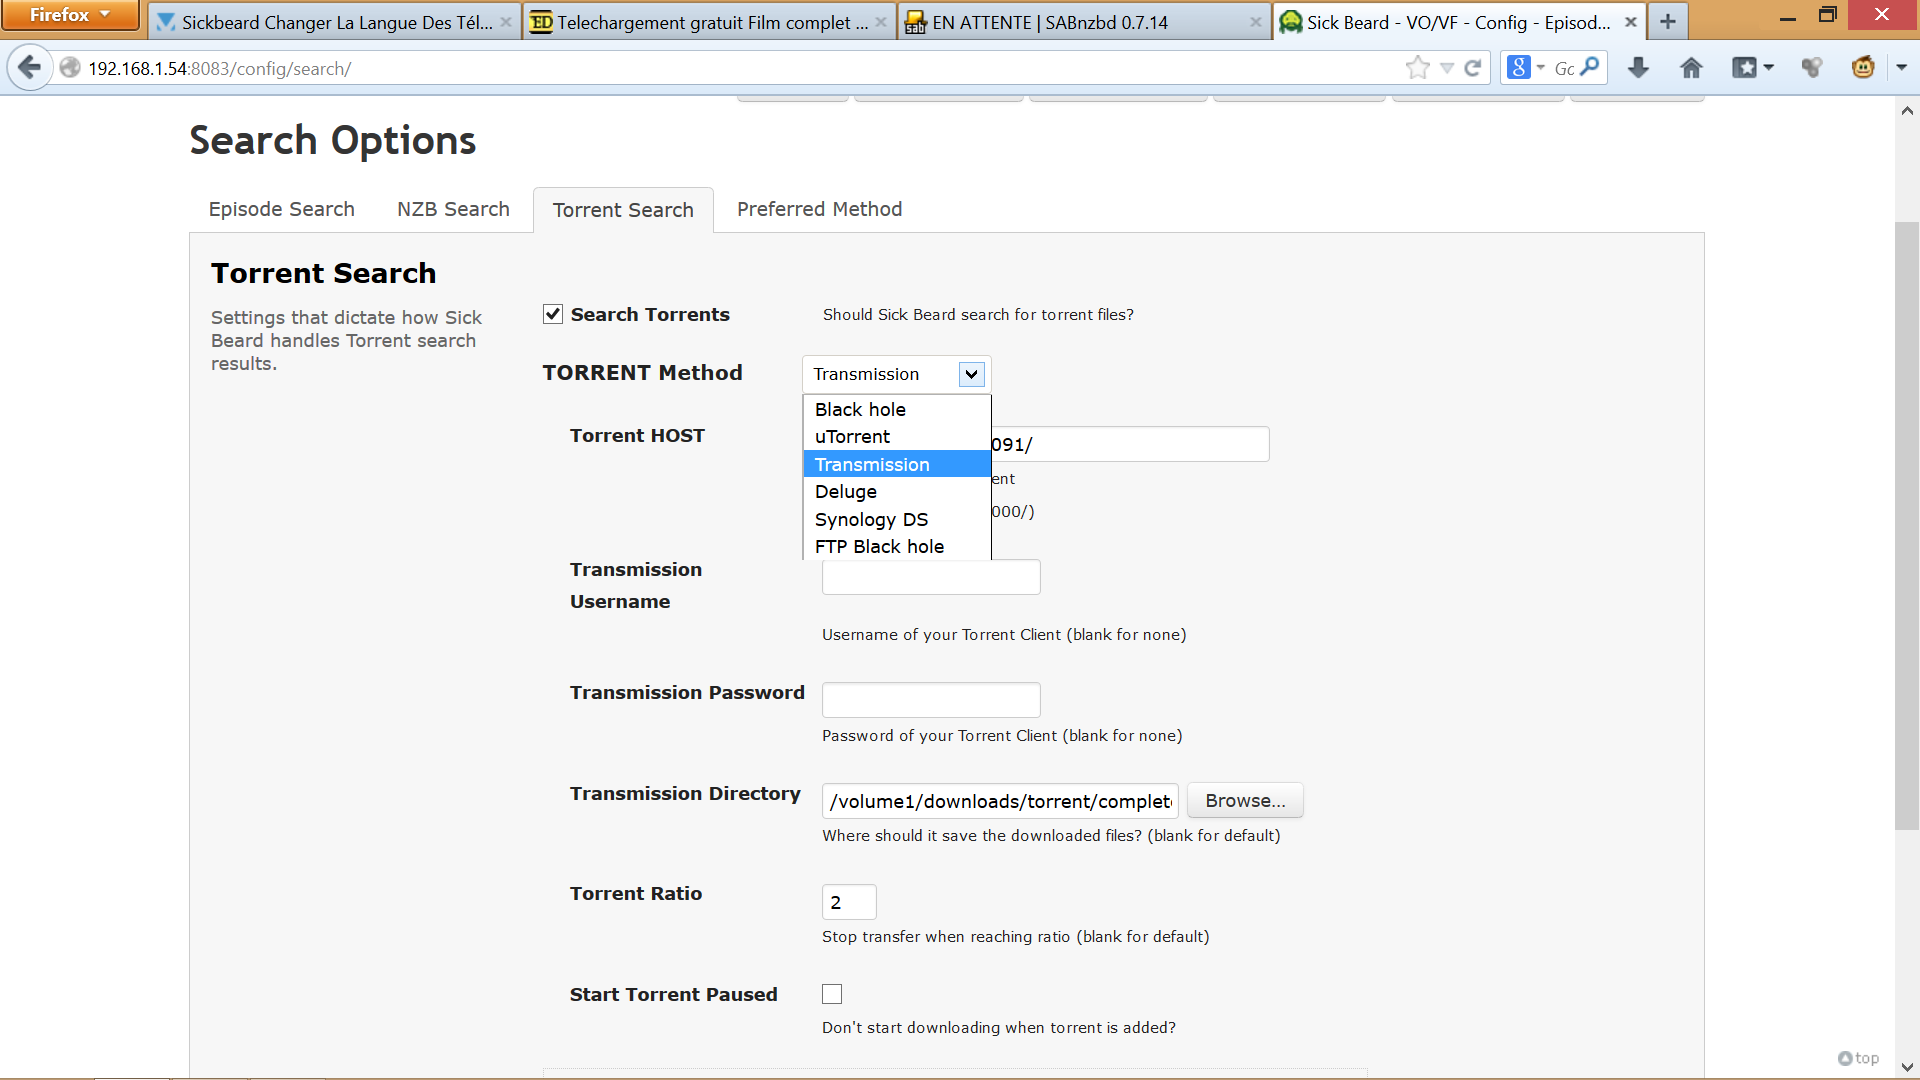Image resolution: width=1920 pixels, height=1080 pixels.
Task: Click the browser back arrow button
Action: coord(29,68)
